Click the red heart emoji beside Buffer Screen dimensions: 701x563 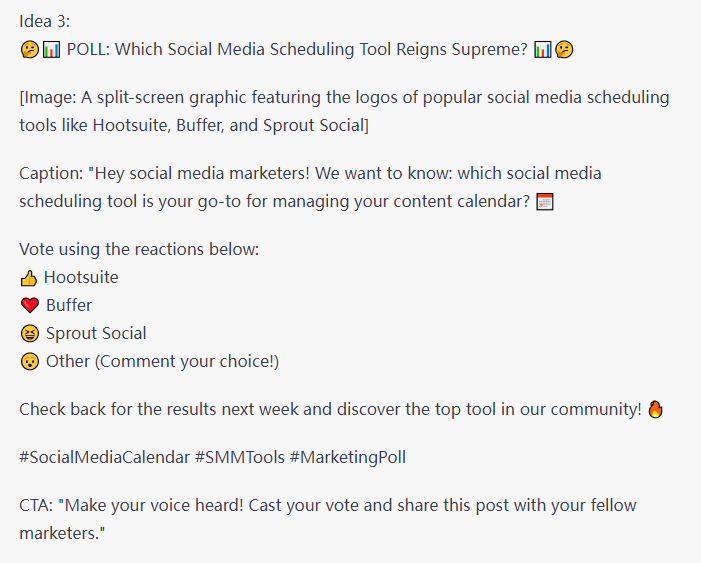(x=30, y=306)
